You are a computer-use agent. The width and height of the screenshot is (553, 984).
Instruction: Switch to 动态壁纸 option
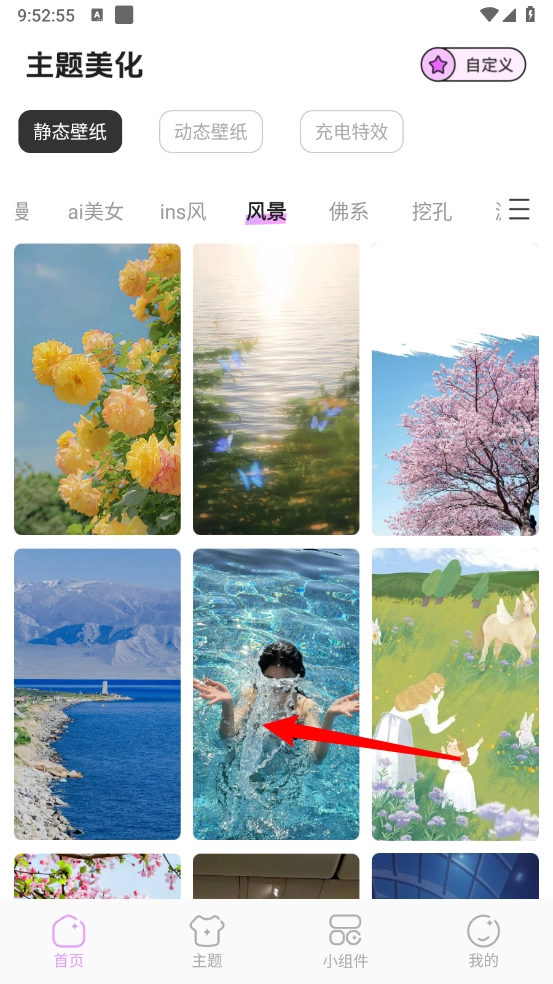click(211, 132)
